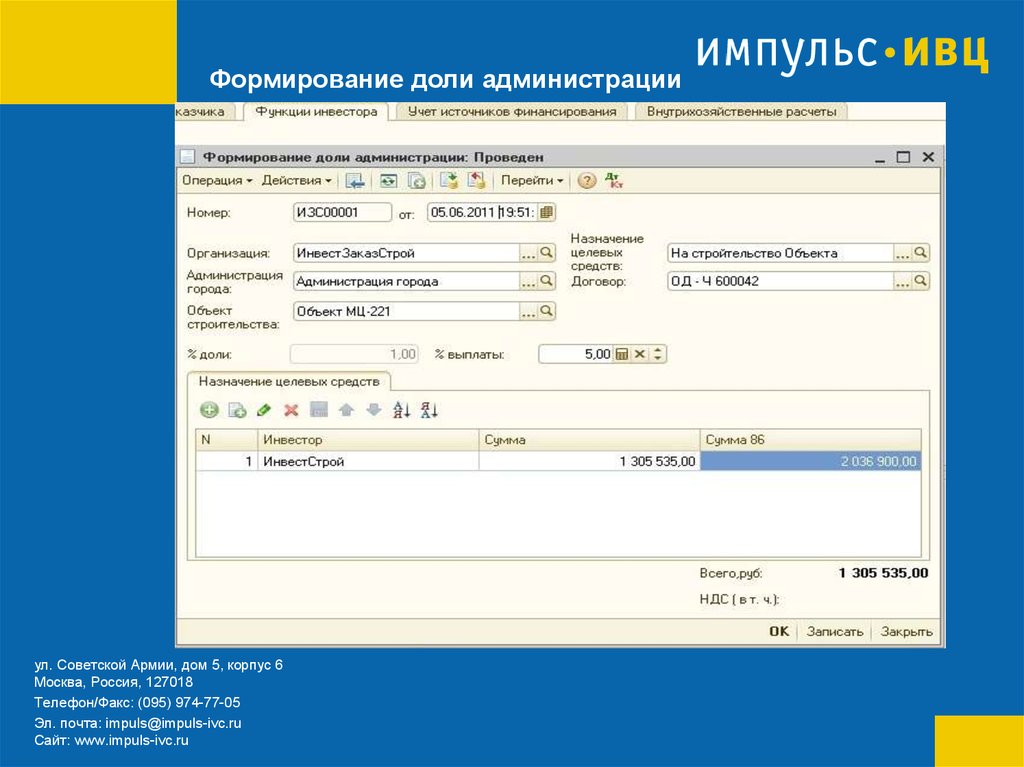Expand the Действия dropdown menu

(x=297, y=181)
